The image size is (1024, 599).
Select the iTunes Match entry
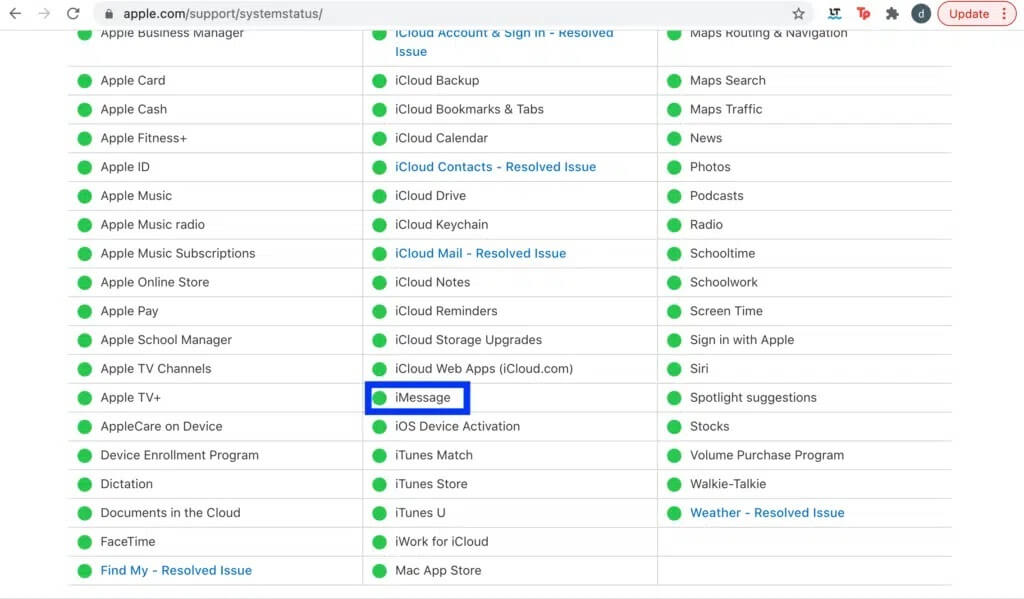click(x=434, y=455)
